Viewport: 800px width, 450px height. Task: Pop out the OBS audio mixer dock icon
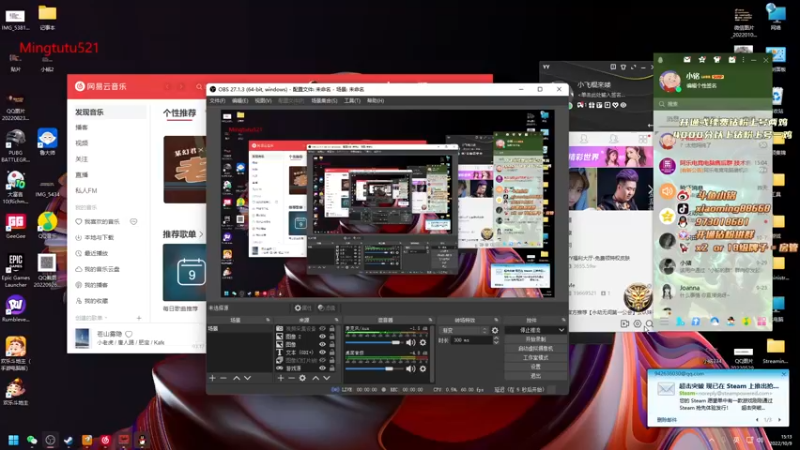click(x=430, y=320)
